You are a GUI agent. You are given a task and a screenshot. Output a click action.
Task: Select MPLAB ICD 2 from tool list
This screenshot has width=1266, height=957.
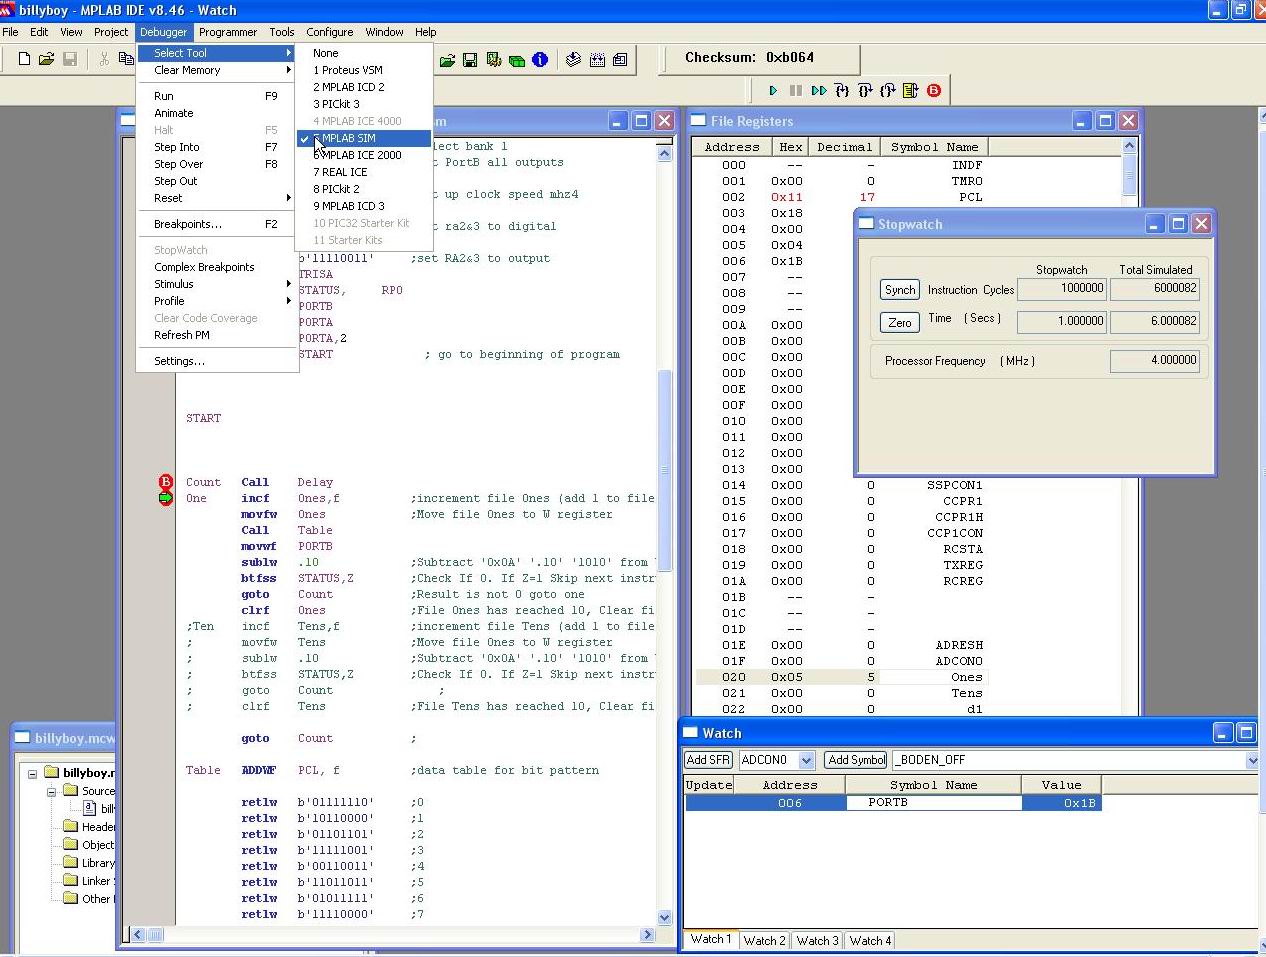[364, 87]
